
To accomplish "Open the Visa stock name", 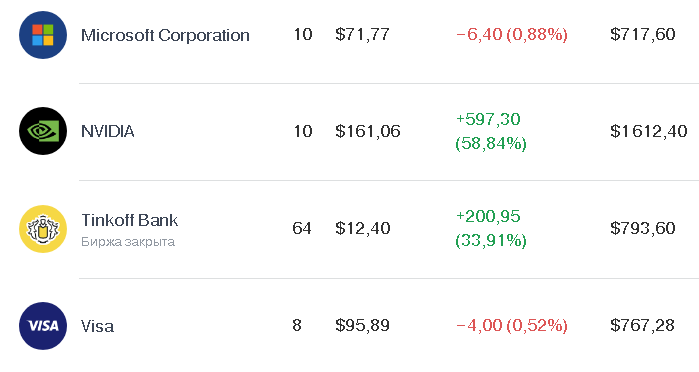I will click(x=97, y=326).
